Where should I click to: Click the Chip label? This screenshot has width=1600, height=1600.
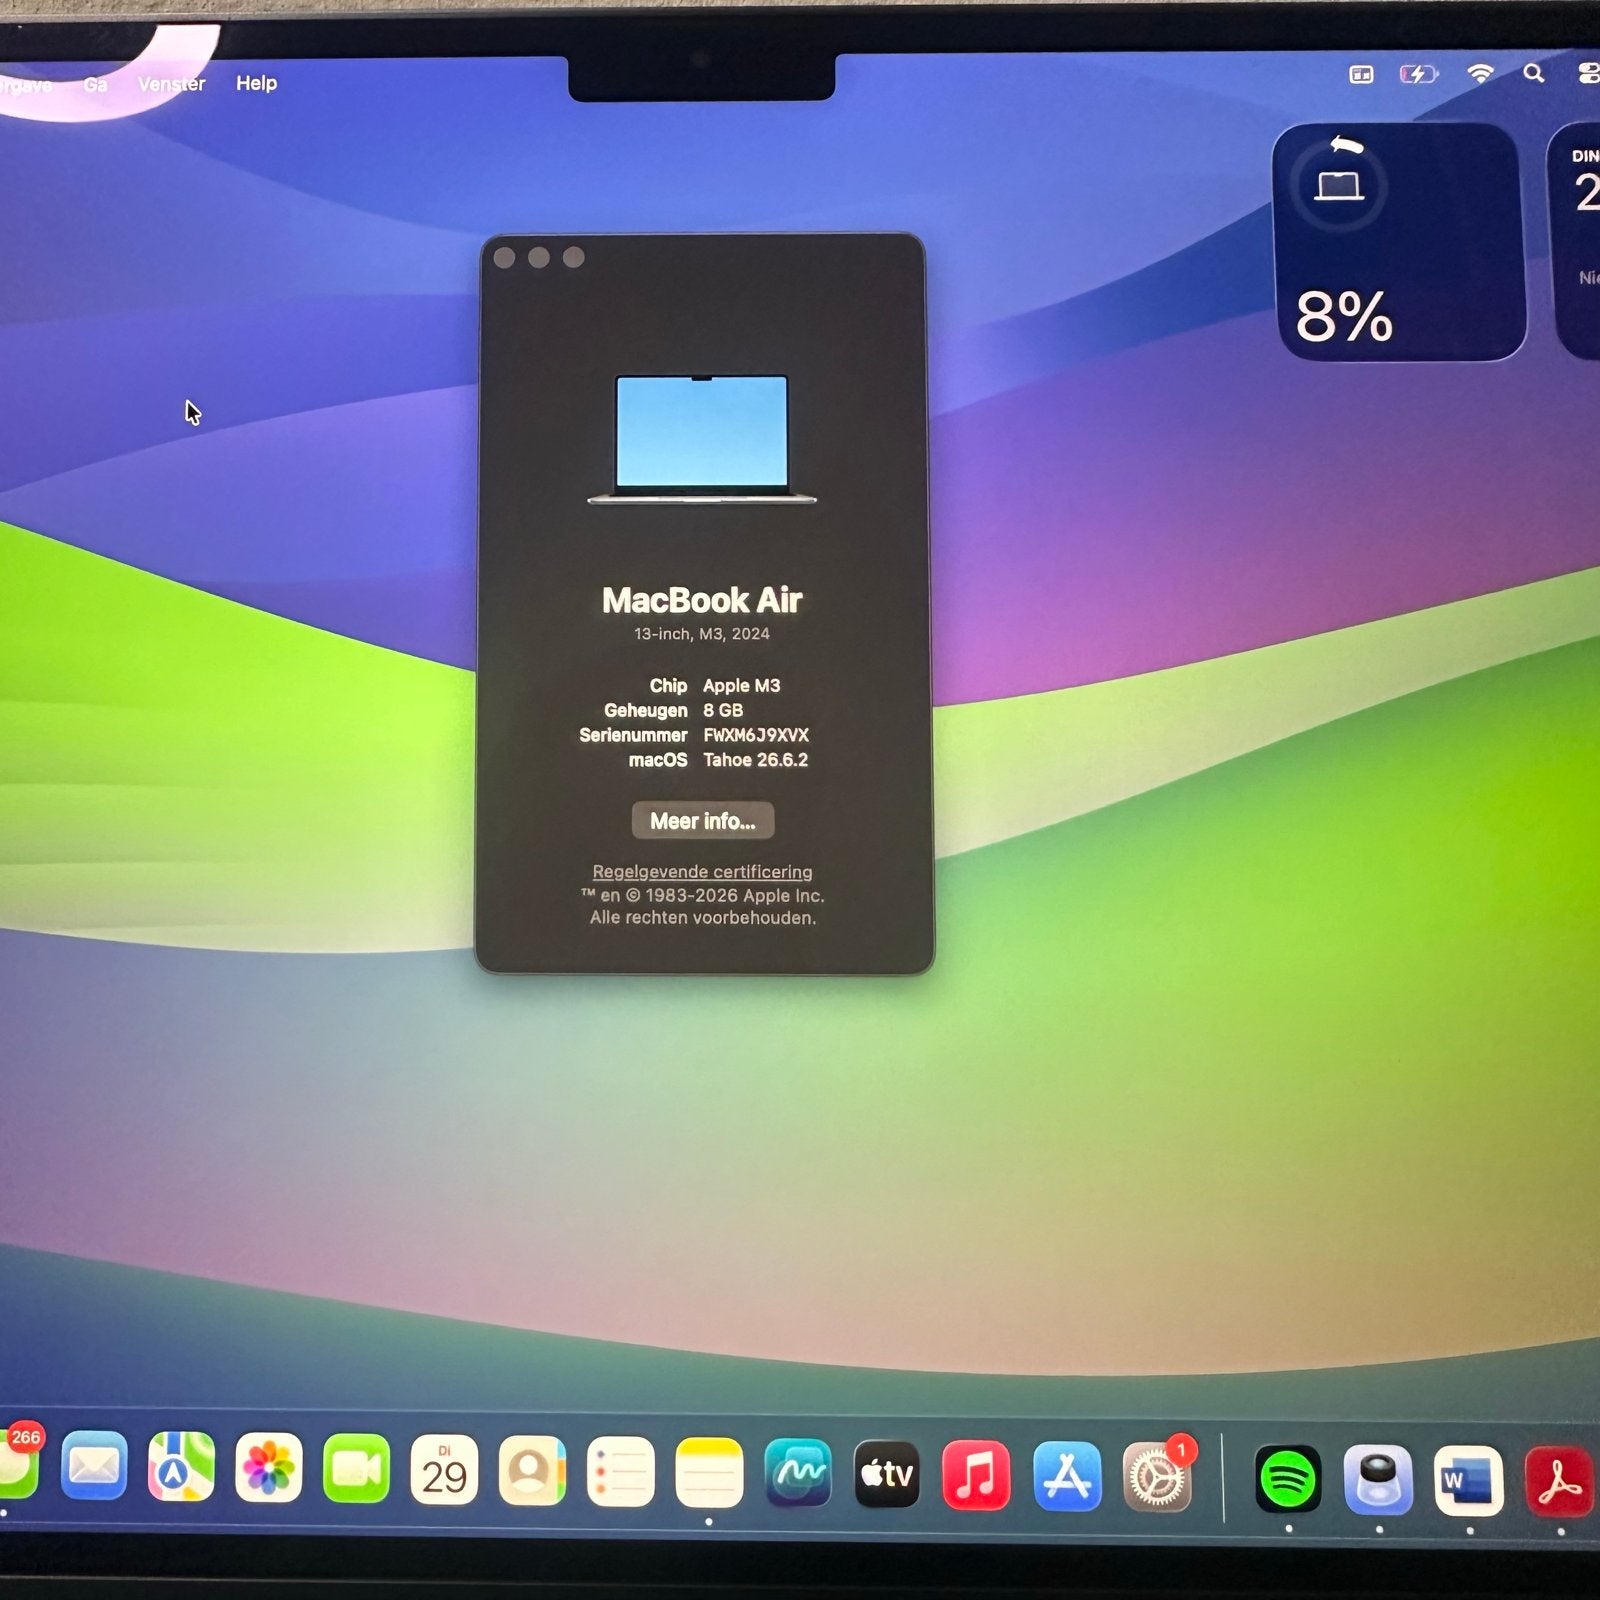pos(668,686)
